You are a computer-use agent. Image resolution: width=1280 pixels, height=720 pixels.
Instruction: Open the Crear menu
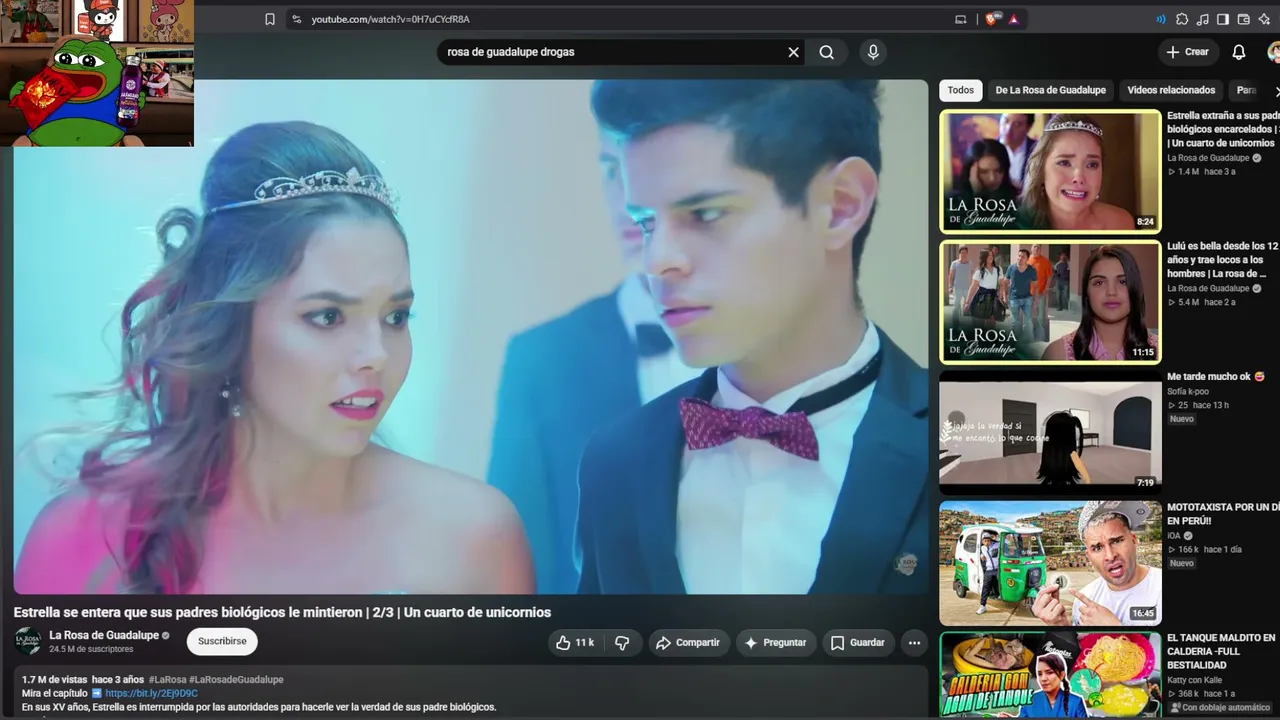pos(1187,52)
